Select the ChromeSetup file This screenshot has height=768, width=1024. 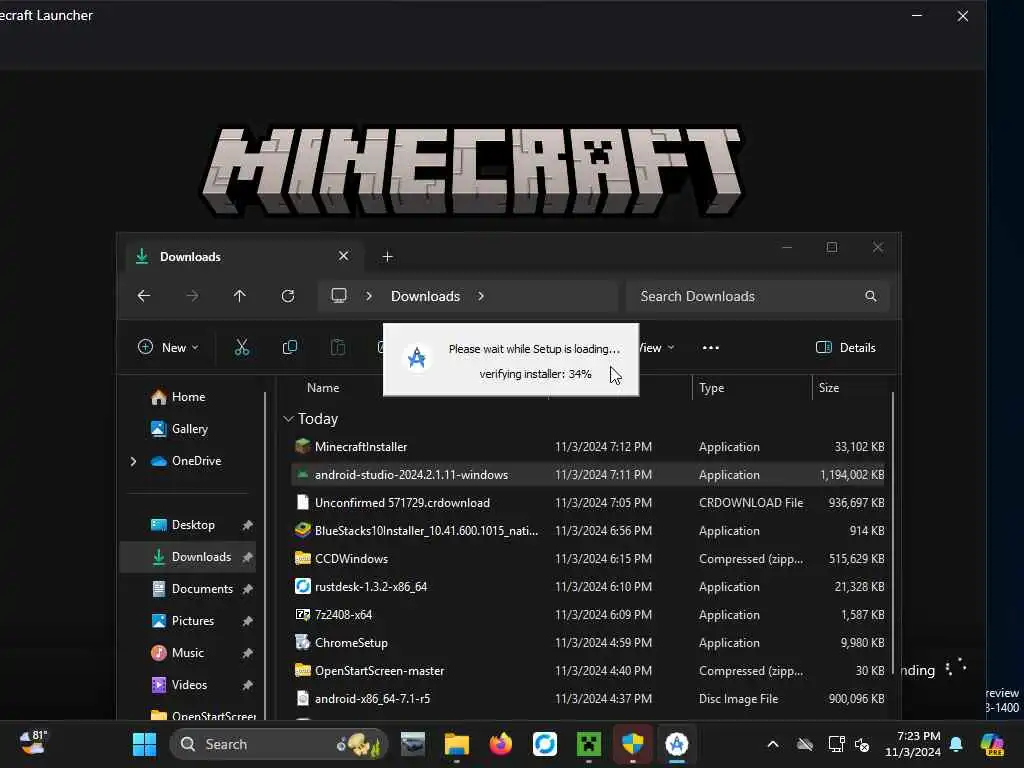pyautogui.click(x=588, y=643)
